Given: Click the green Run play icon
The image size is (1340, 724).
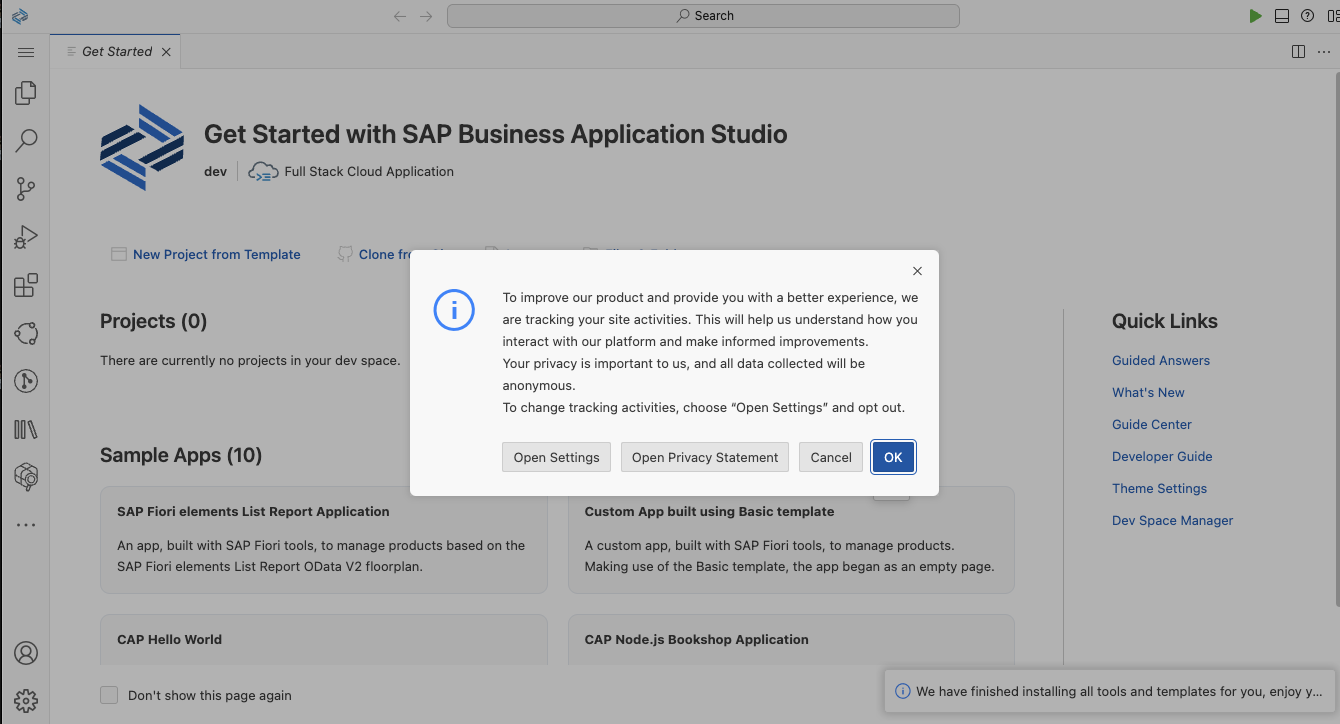Looking at the screenshot, I should click(1255, 16).
